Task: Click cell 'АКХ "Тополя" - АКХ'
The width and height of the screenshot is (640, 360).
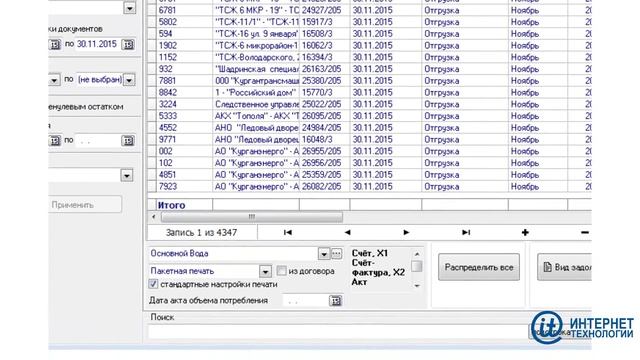Action: click(256, 116)
